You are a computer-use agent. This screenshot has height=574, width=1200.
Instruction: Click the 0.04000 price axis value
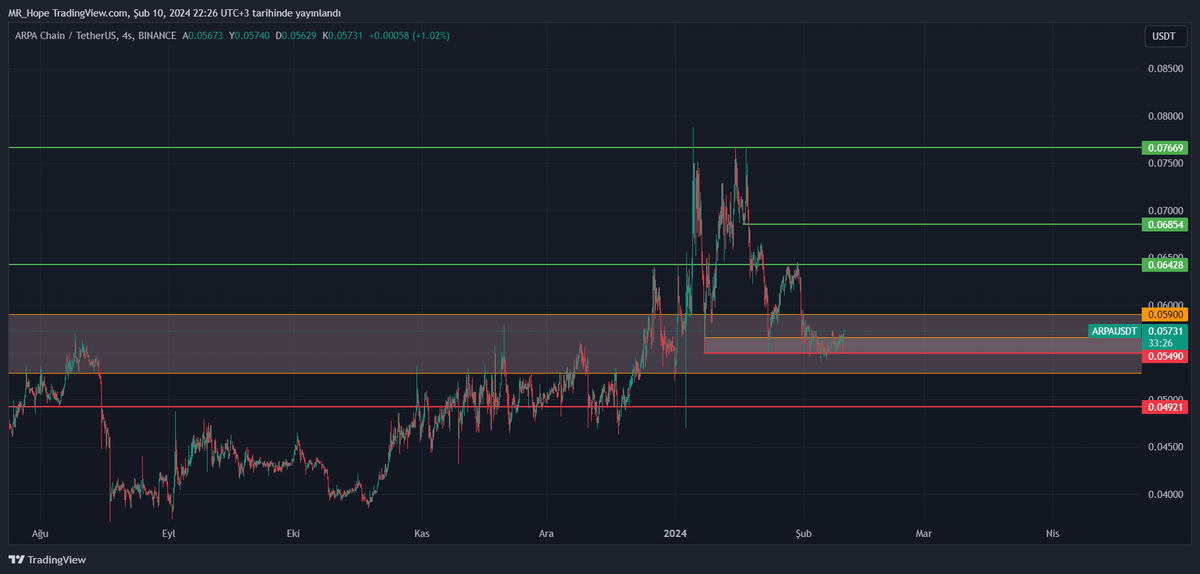tap(1166, 494)
